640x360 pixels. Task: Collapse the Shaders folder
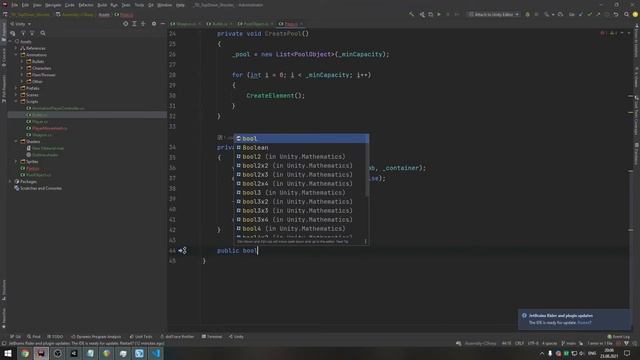[16, 141]
